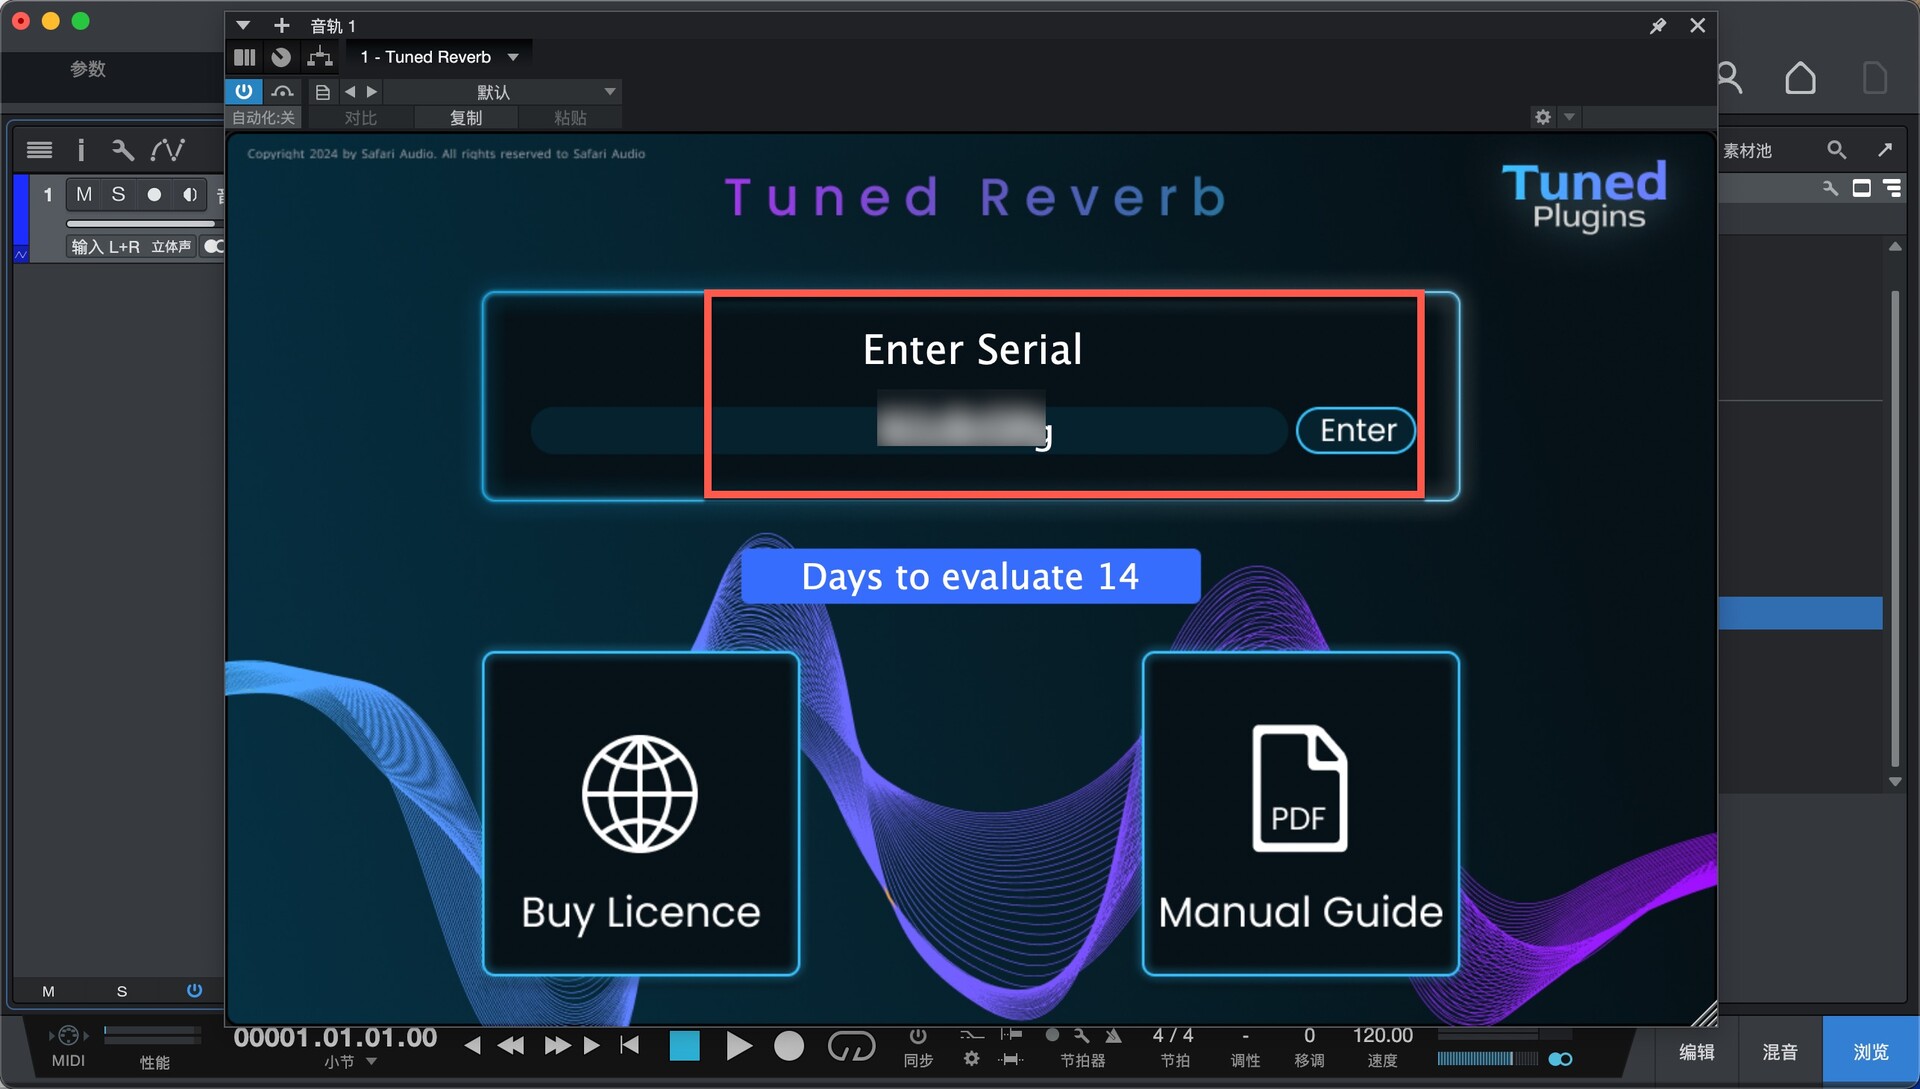The image size is (1920, 1089).
Task: Open the 参数 parameter tab
Action: [88, 69]
